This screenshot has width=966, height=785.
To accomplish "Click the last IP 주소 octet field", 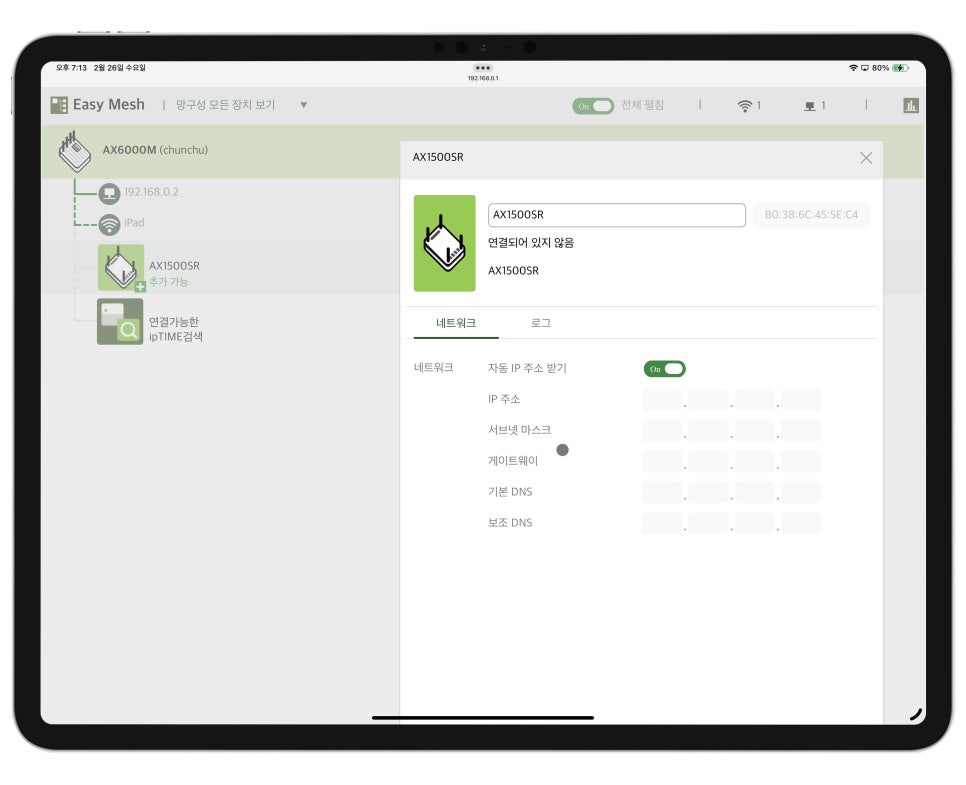I will [801, 400].
